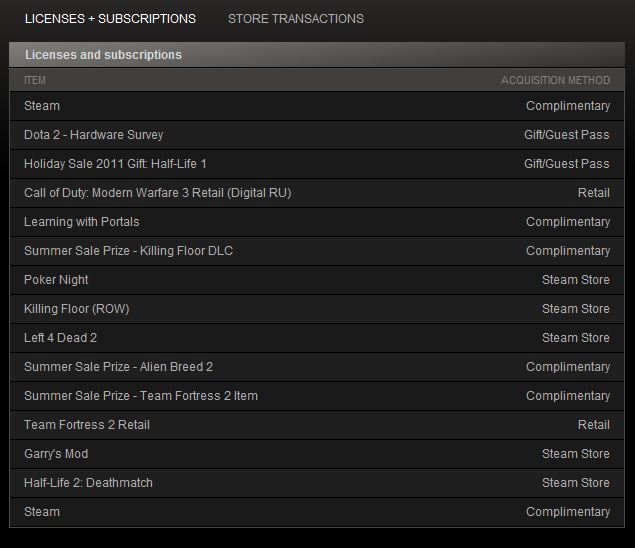Click Retail method for Team Fortress 2 Retail

pos(594,425)
